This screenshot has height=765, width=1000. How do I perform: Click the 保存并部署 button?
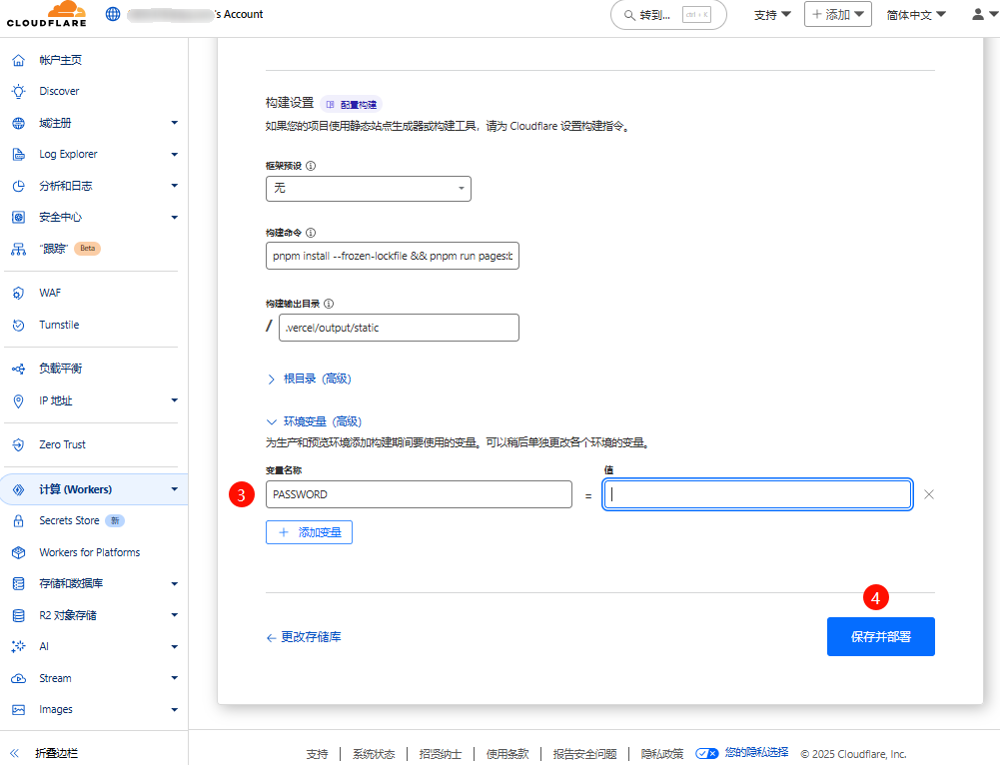[x=880, y=636]
